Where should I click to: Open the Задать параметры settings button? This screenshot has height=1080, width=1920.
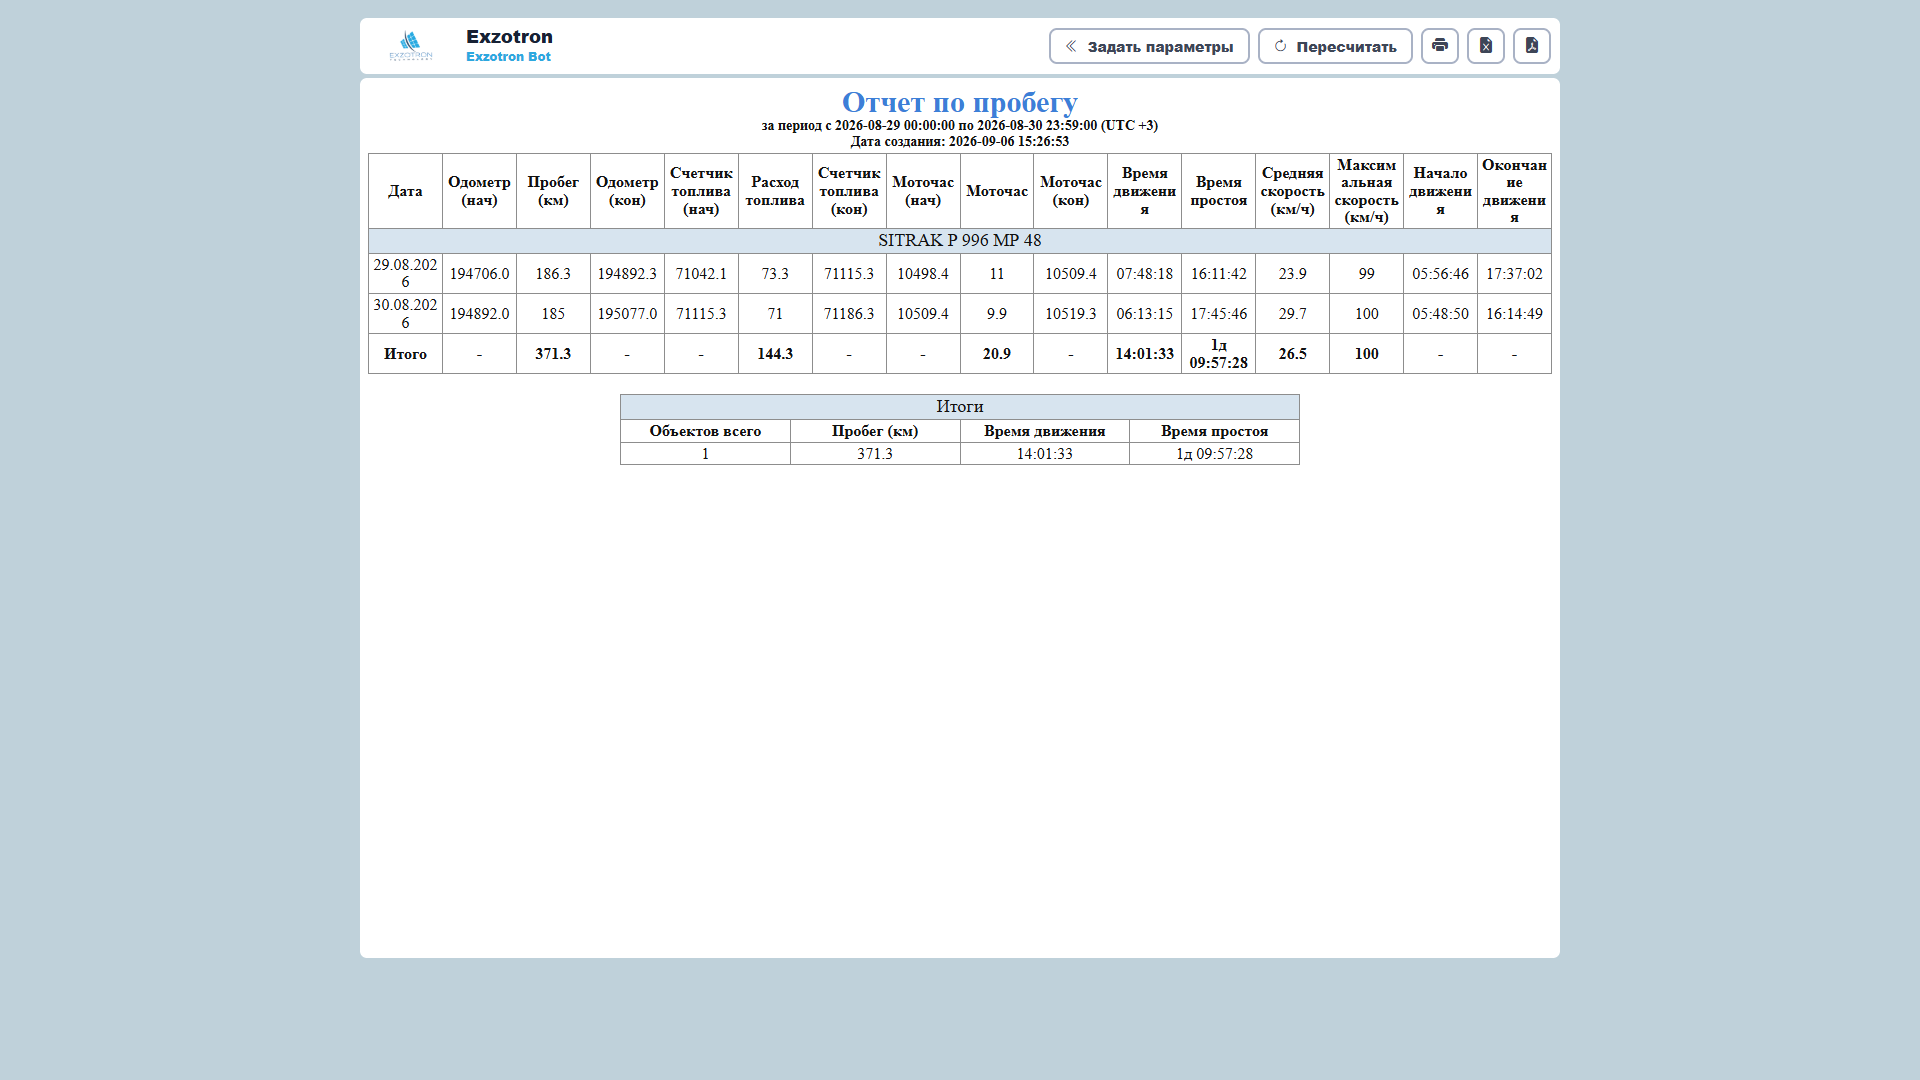click(x=1149, y=46)
